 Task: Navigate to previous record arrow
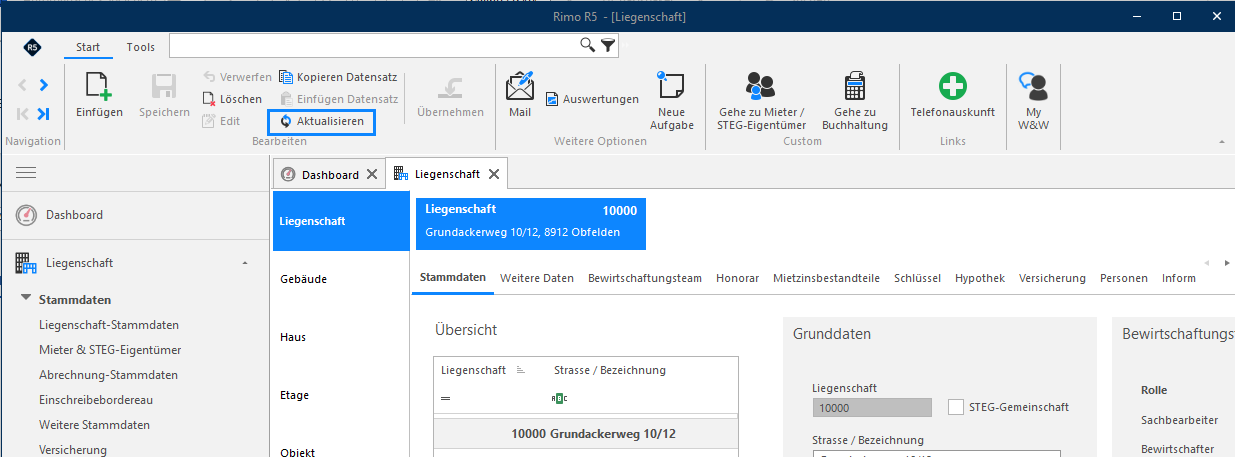[x=23, y=86]
